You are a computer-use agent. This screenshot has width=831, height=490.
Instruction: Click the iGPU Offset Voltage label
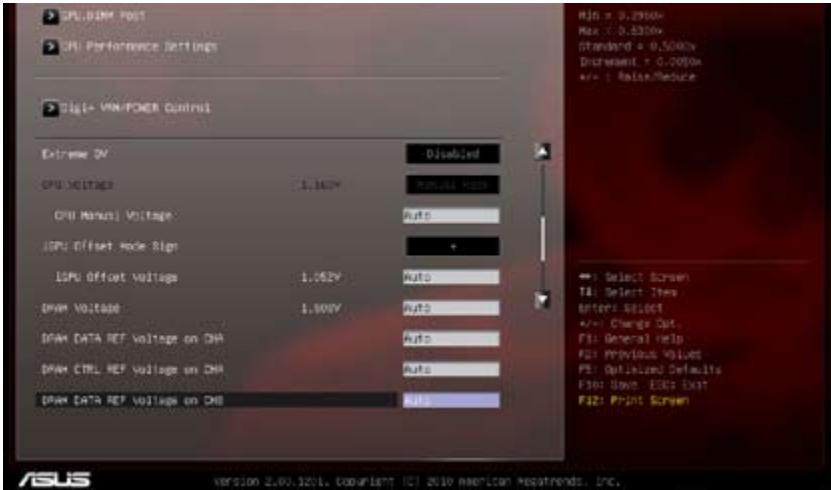click(x=117, y=277)
